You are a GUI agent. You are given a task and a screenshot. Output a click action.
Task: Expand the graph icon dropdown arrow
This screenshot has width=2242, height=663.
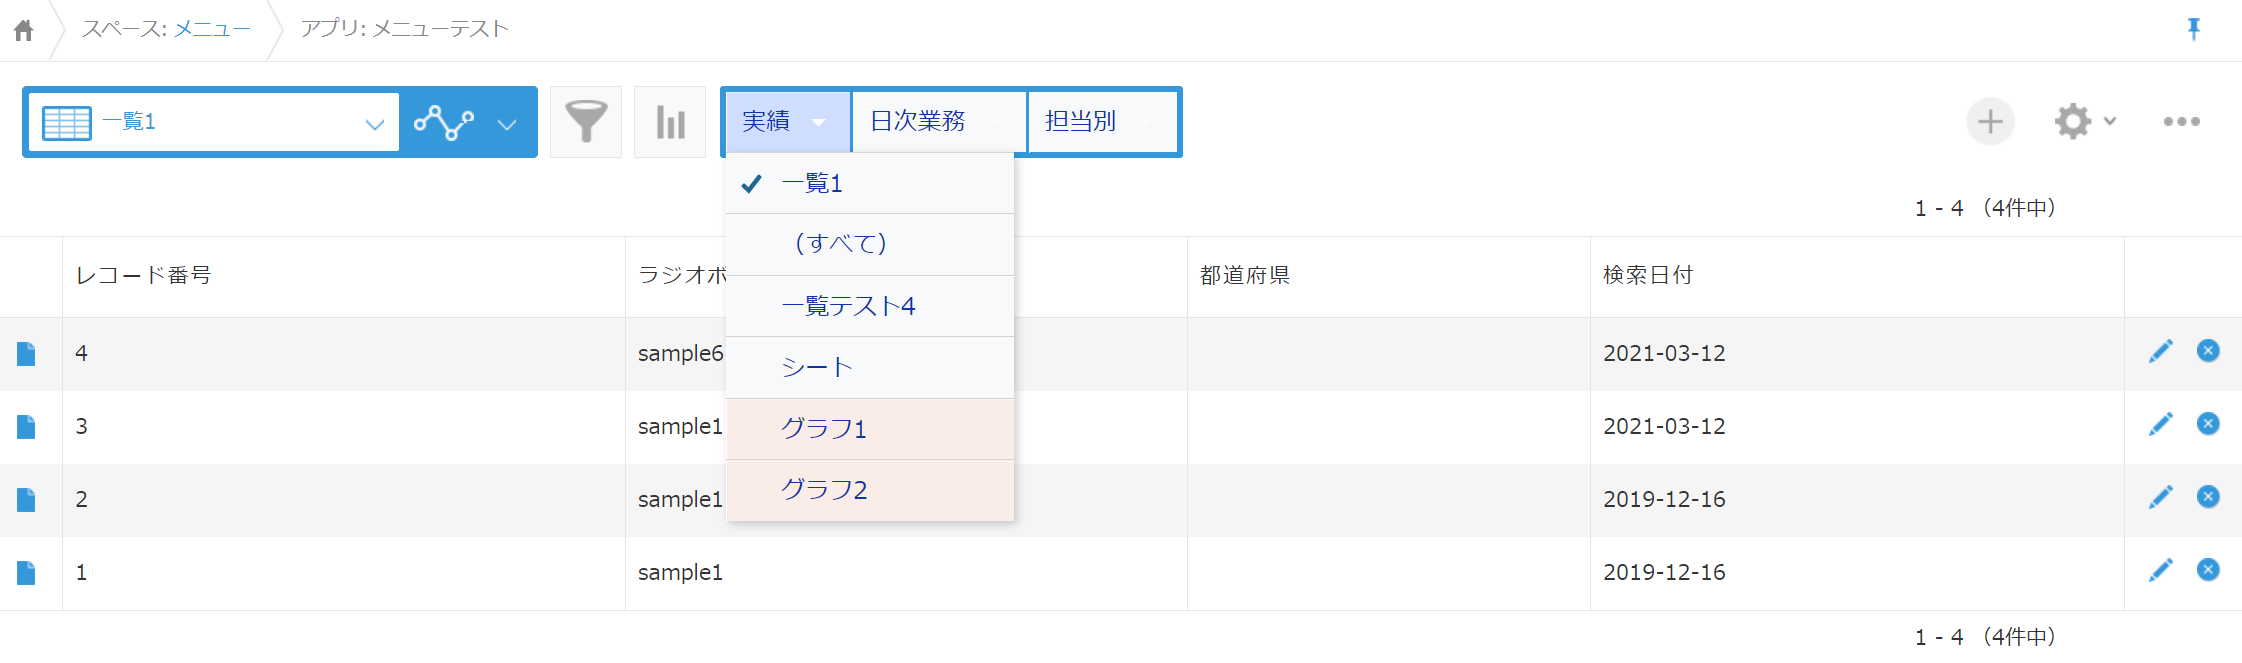507,124
